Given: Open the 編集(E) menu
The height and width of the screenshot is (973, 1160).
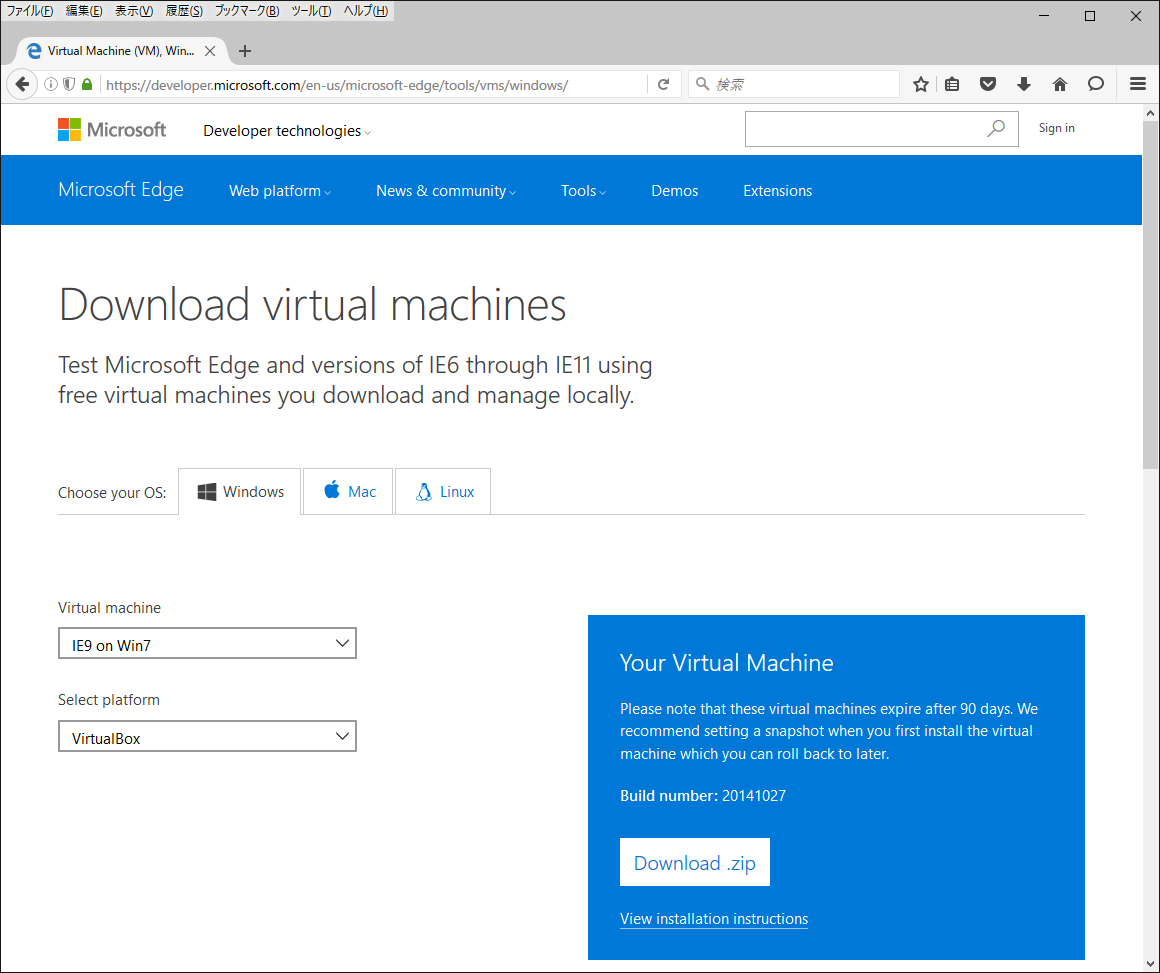Looking at the screenshot, I should pyautogui.click(x=84, y=10).
